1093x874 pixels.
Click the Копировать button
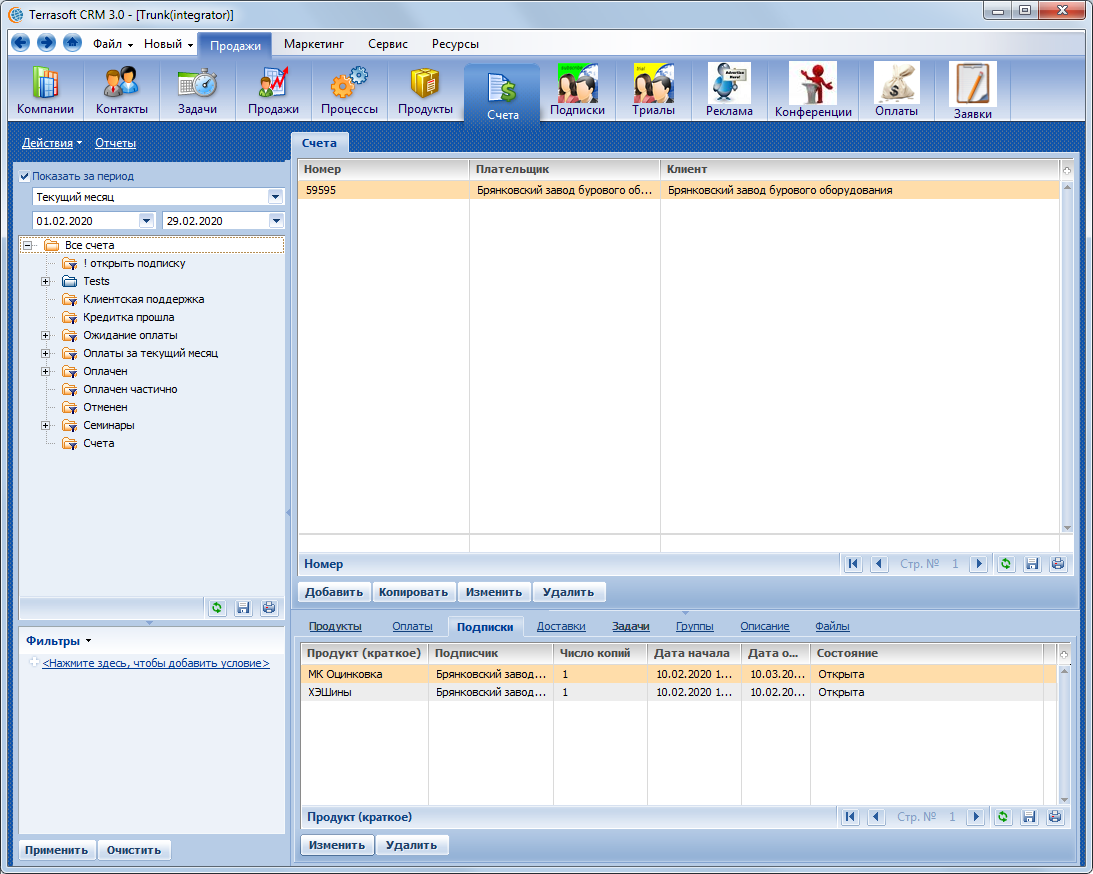(413, 592)
